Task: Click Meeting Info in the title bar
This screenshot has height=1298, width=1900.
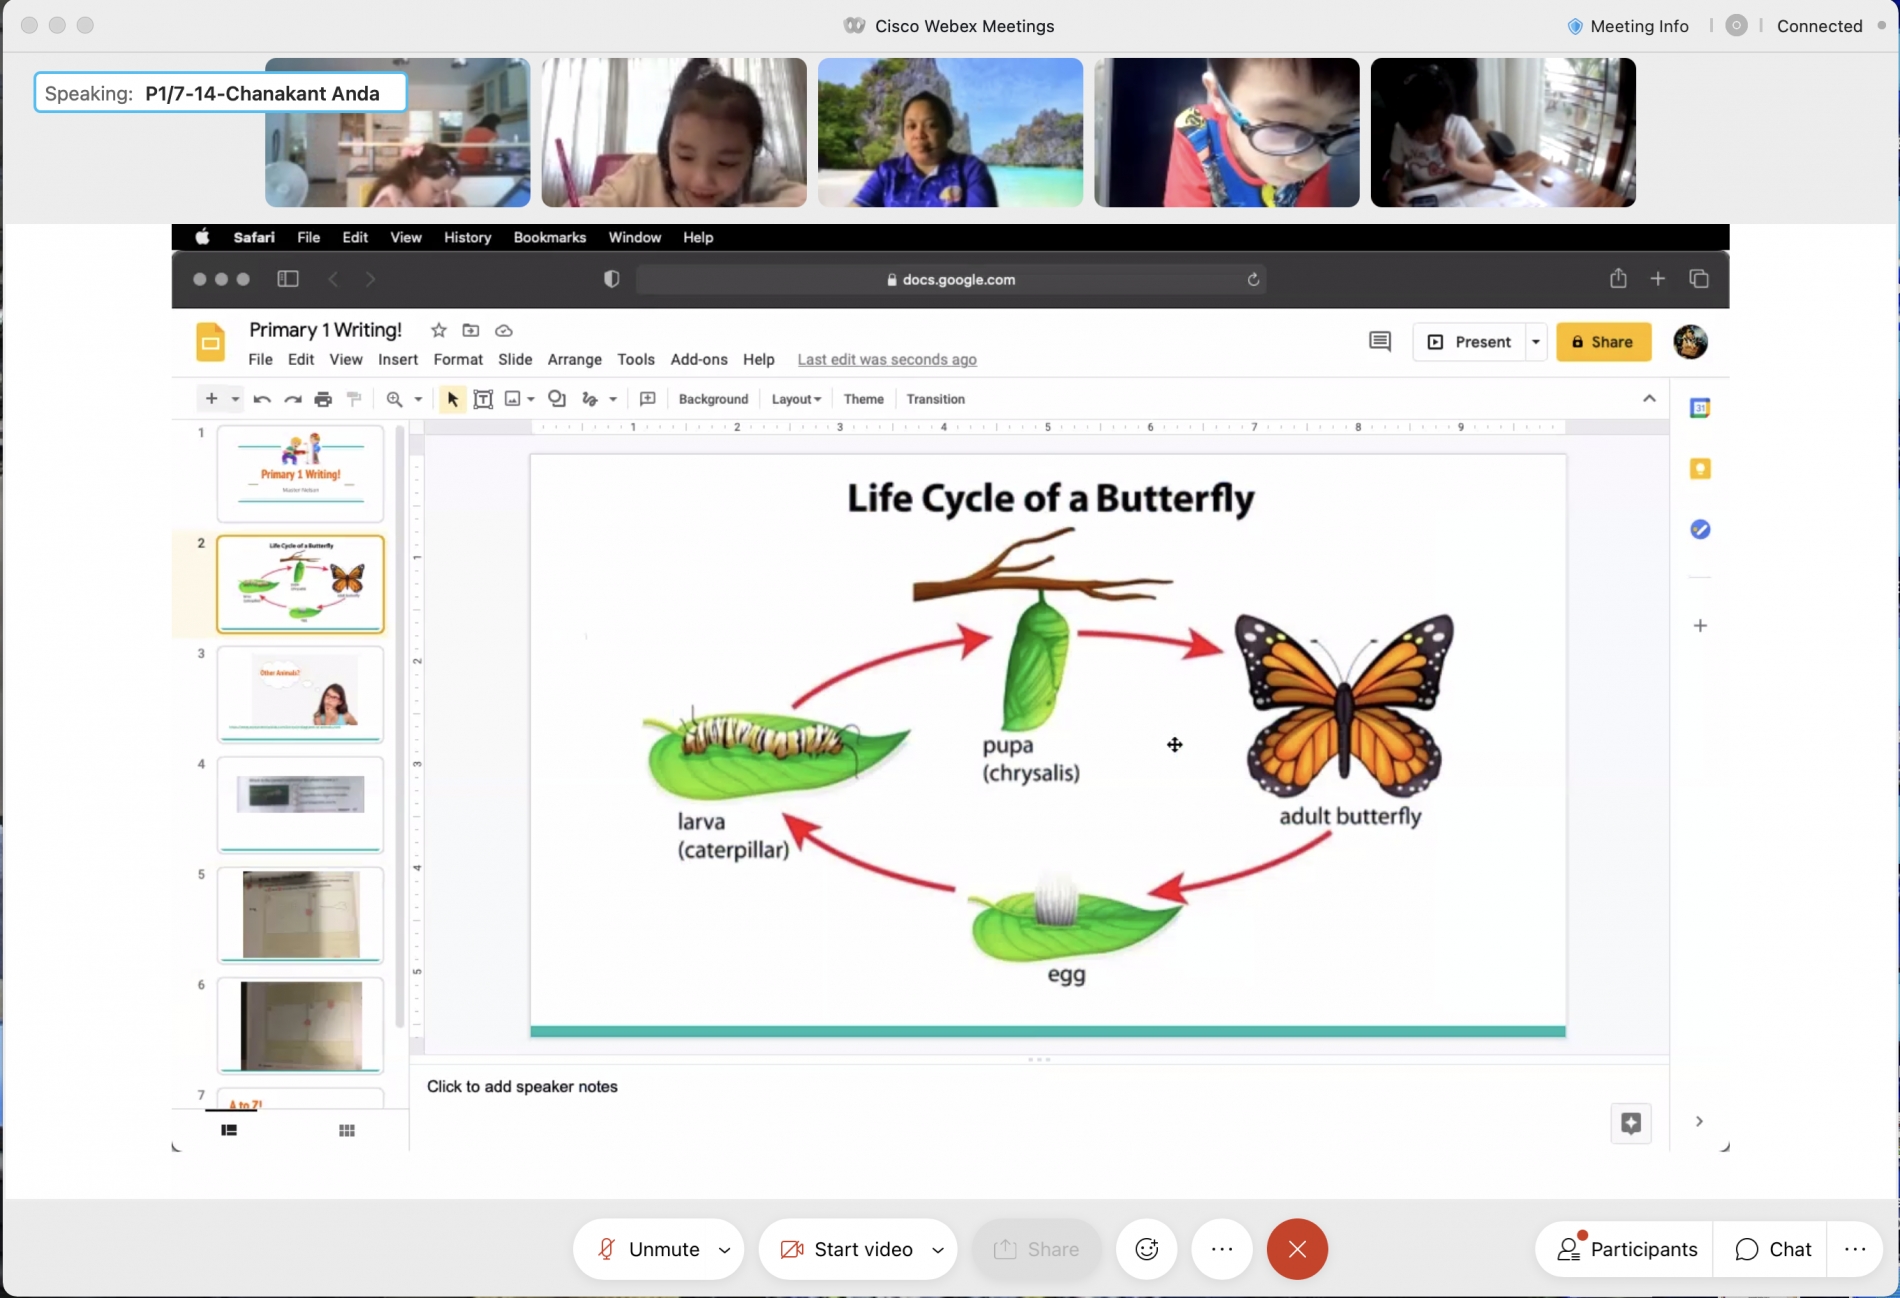Action: pyautogui.click(x=1628, y=26)
